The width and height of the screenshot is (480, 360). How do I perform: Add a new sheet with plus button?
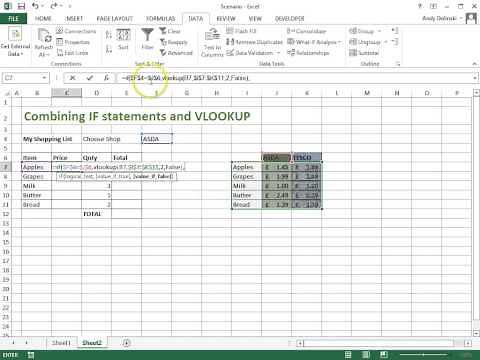tap(126, 343)
